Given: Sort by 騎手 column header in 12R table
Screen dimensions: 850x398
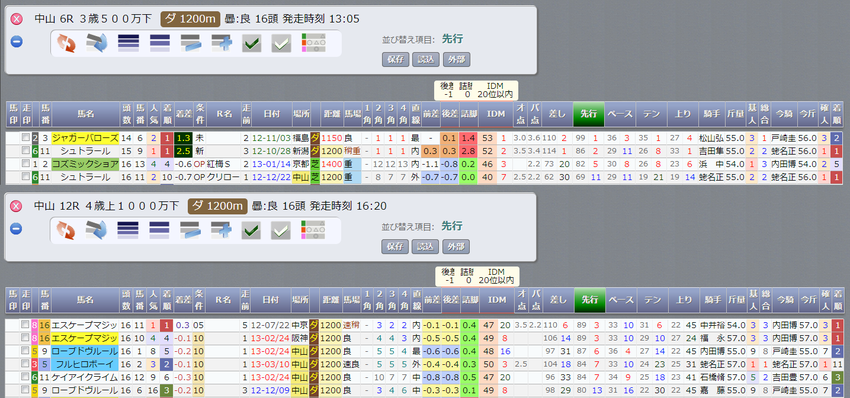Looking at the screenshot, I should (x=712, y=301).
